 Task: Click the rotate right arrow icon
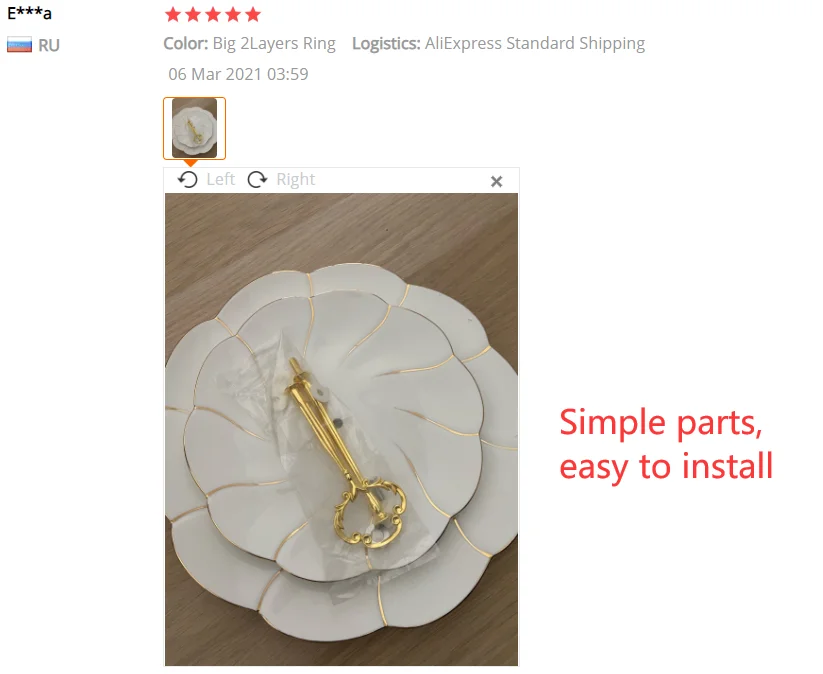[x=257, y=180]
